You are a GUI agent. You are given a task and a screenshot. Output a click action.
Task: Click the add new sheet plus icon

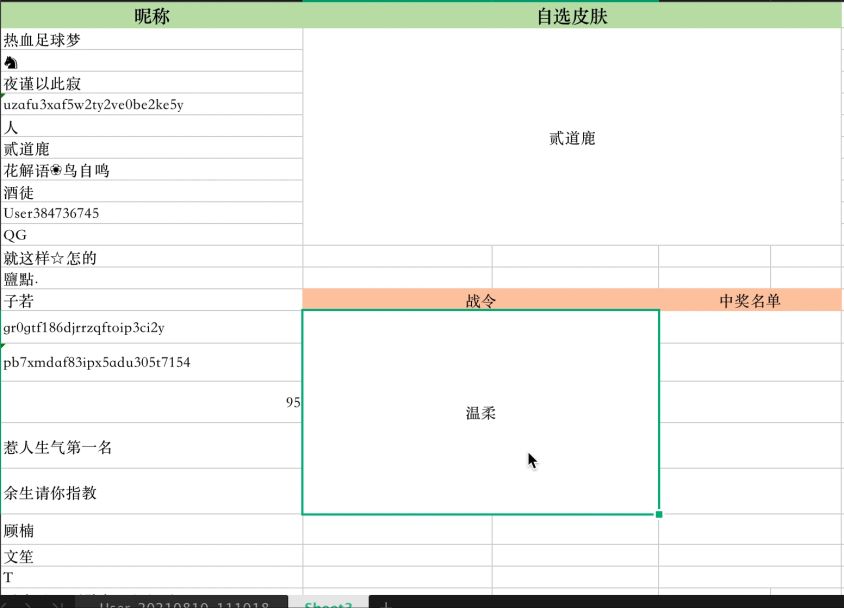pos(386,604)
